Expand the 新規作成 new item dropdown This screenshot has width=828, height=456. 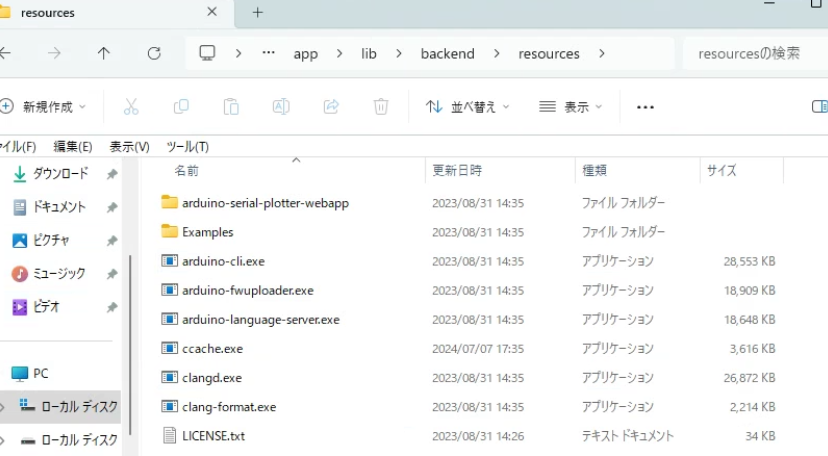click(x=44, y=106)
